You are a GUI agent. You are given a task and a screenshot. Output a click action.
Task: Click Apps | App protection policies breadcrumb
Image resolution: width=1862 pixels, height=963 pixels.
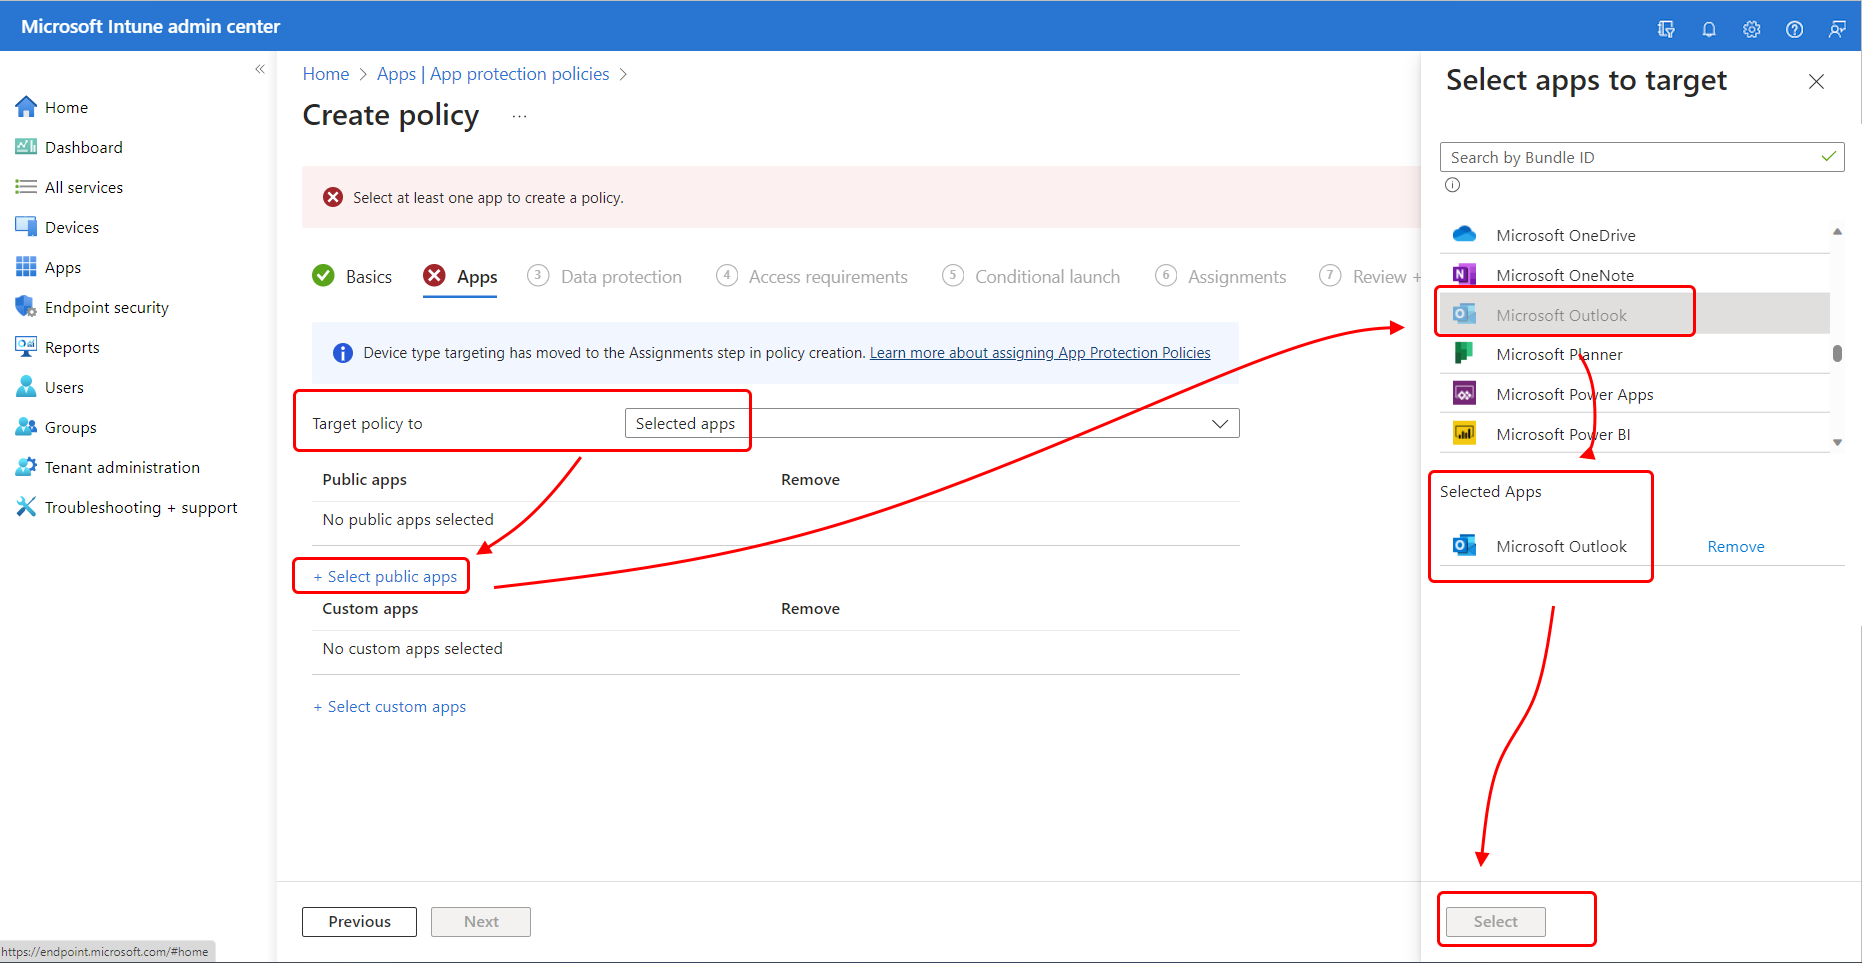[x=493, y=74]
